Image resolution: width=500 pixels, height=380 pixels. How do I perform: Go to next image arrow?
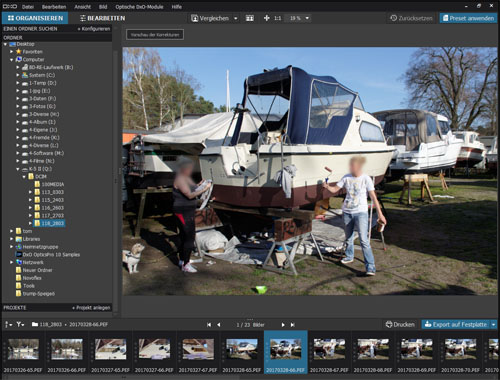point(283,325)
